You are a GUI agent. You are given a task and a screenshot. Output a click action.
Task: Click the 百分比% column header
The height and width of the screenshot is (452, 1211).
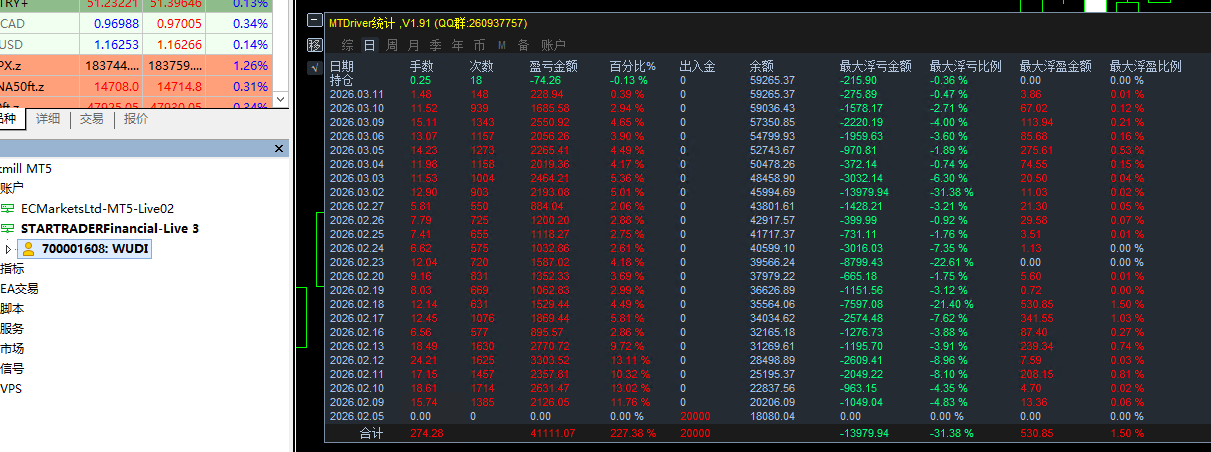632,66
